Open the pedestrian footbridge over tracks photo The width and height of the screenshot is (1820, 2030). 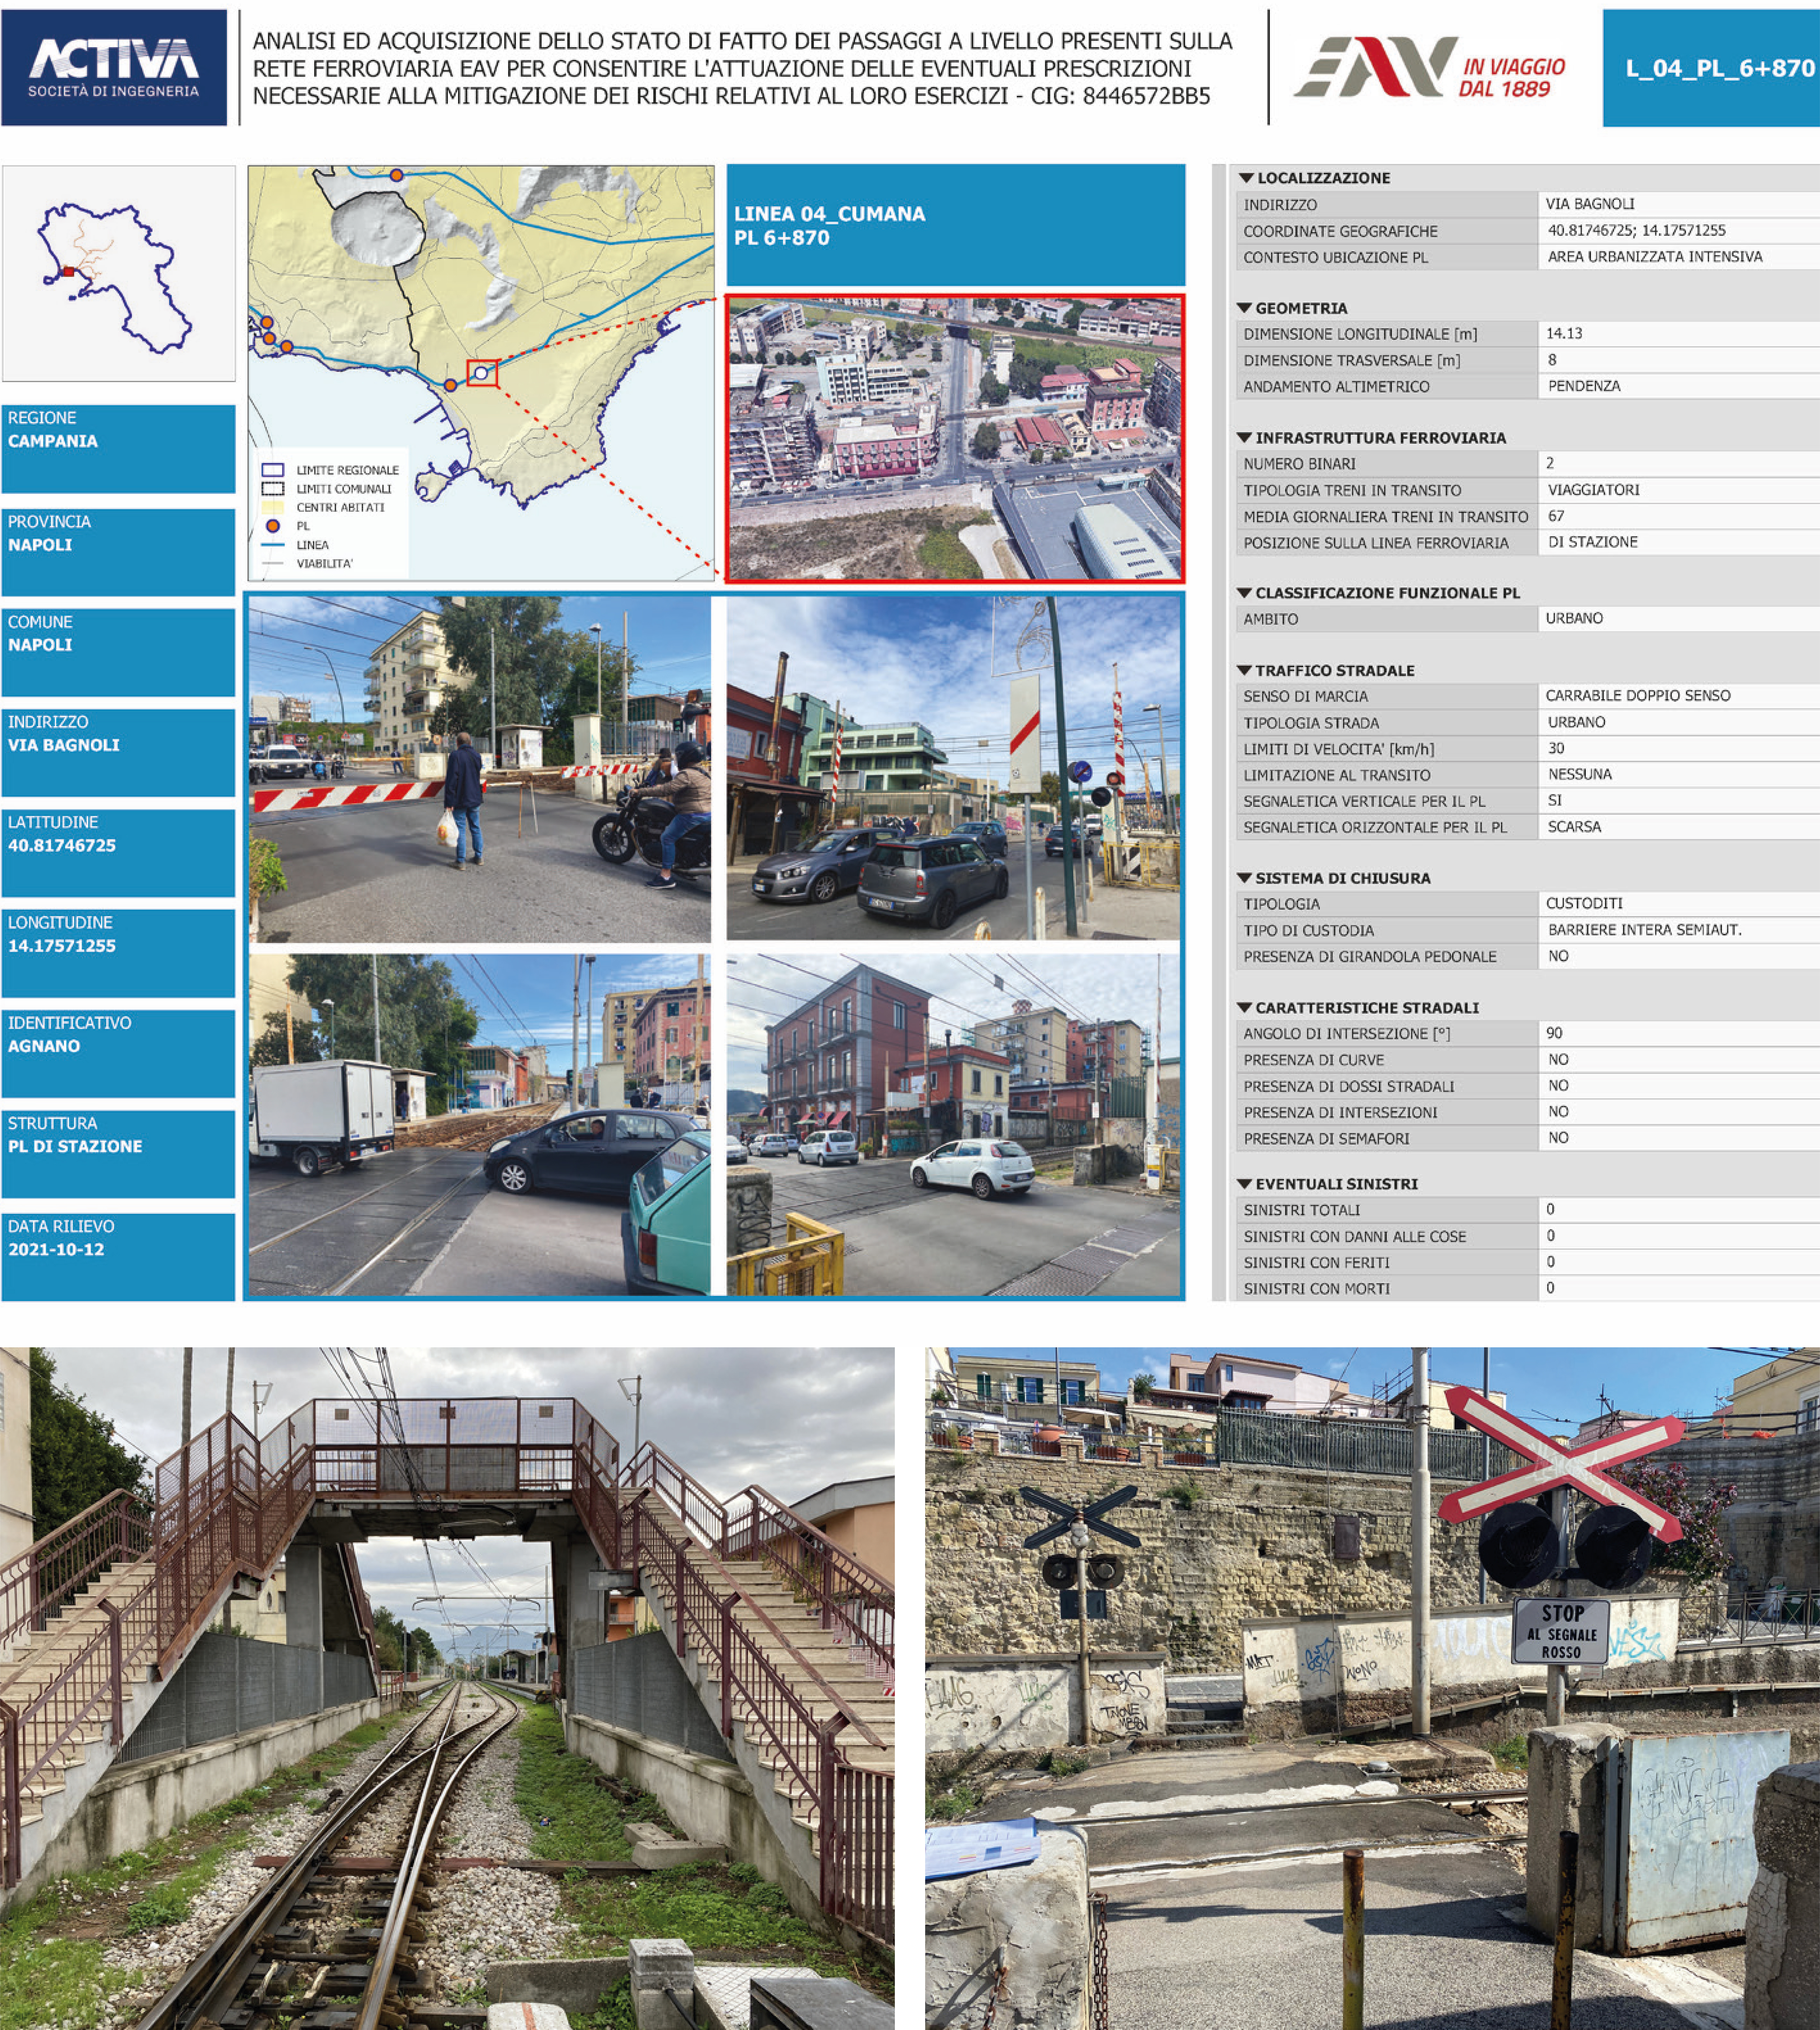point(447,1688)
